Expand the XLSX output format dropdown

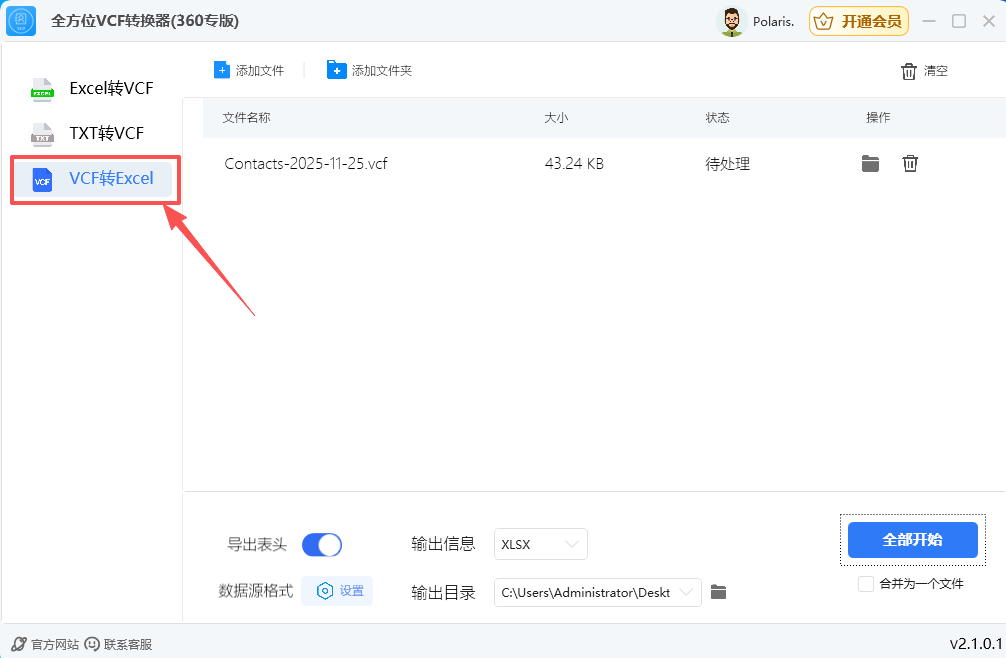coord(541,544)
